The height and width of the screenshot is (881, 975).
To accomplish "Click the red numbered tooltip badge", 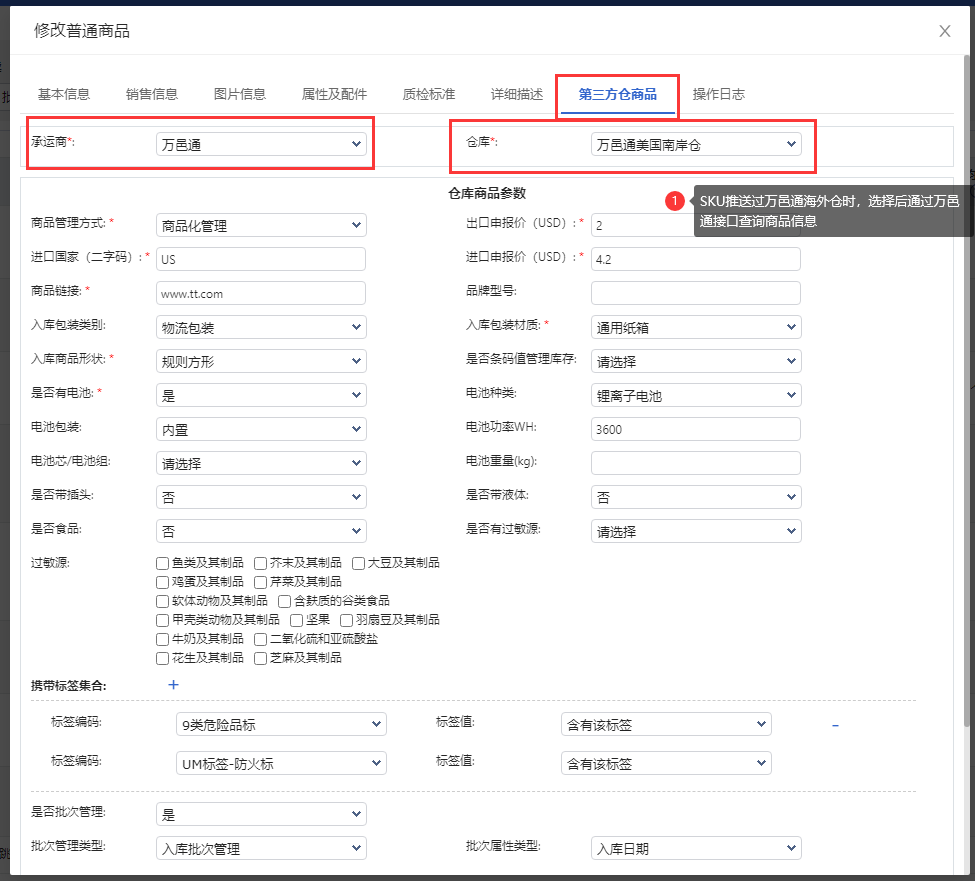I will 675,201.
